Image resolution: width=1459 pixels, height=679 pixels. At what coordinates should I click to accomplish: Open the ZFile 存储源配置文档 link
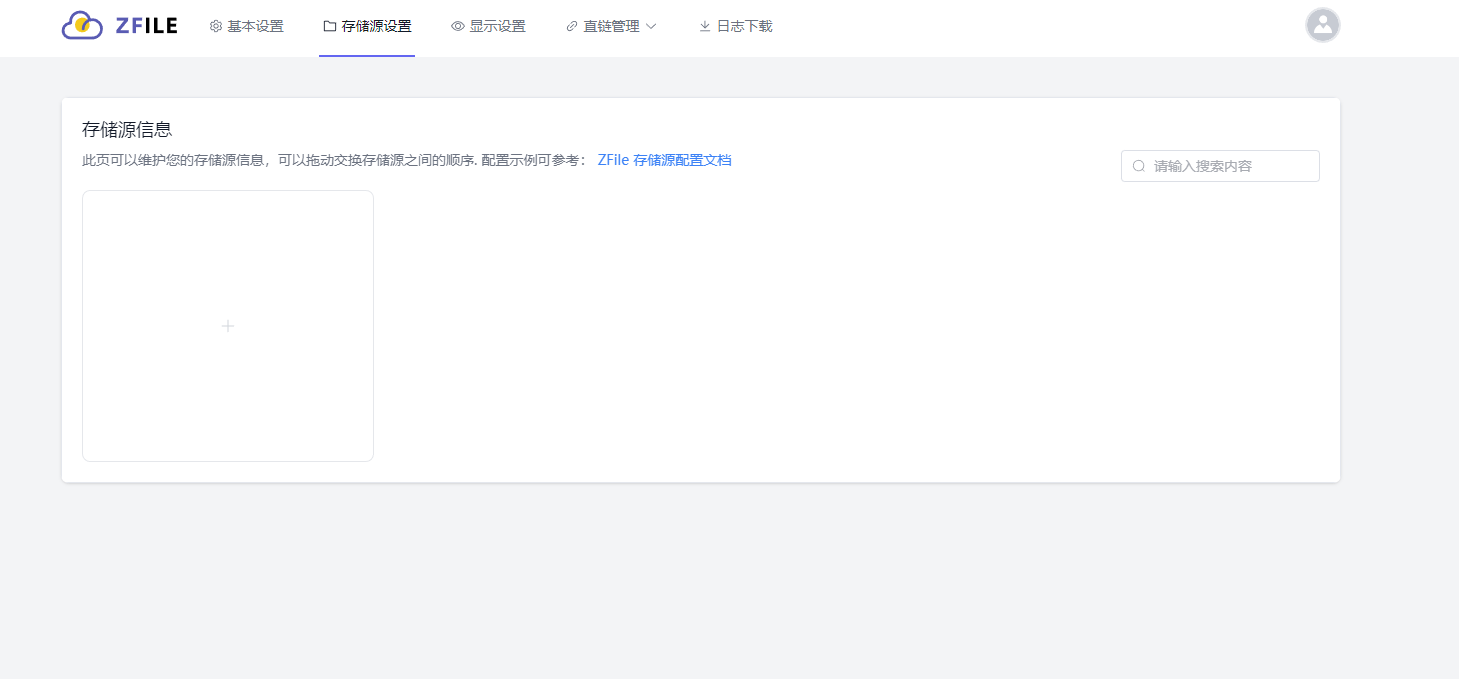tap(664, 159)
